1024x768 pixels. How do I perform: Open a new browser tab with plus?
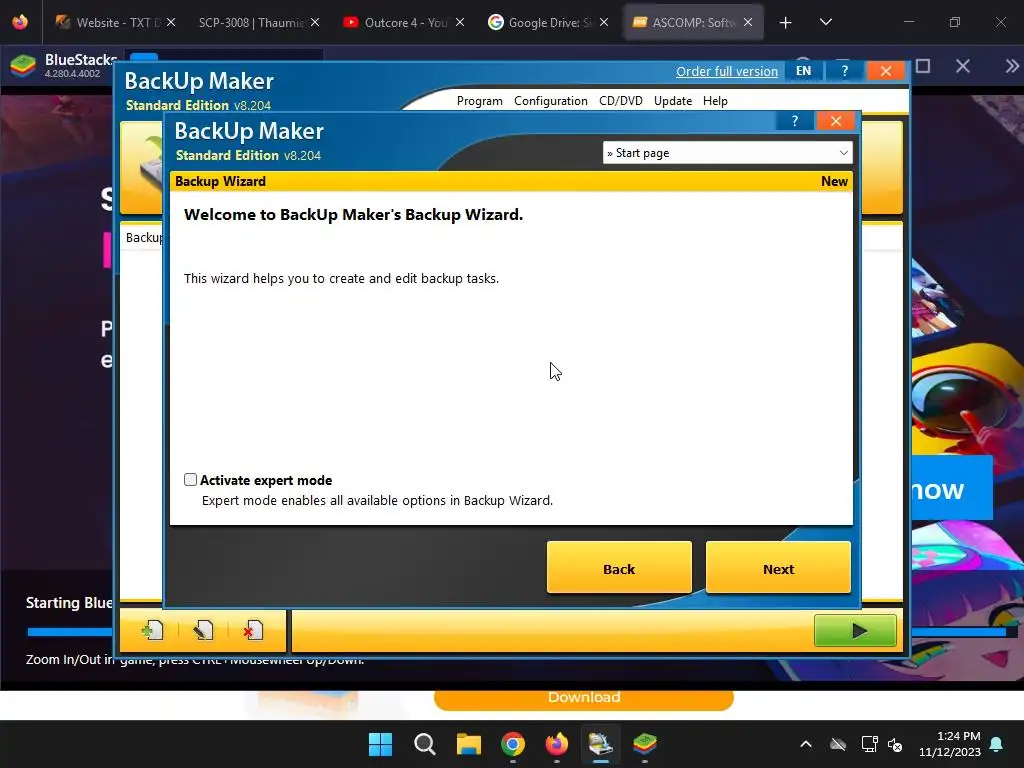pos(786,23)
